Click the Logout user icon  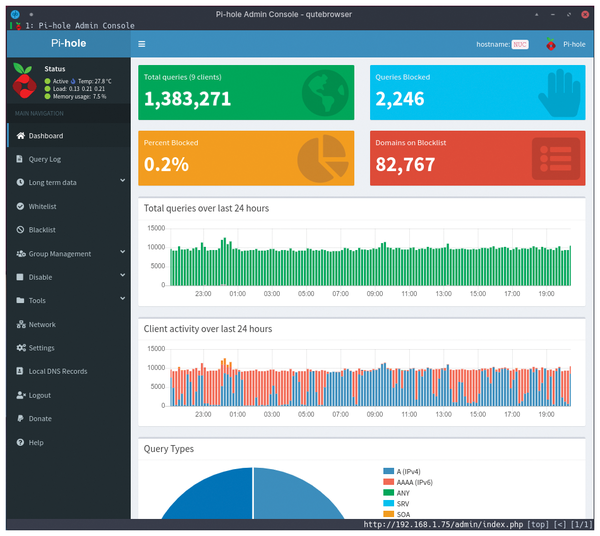point(21,395)
